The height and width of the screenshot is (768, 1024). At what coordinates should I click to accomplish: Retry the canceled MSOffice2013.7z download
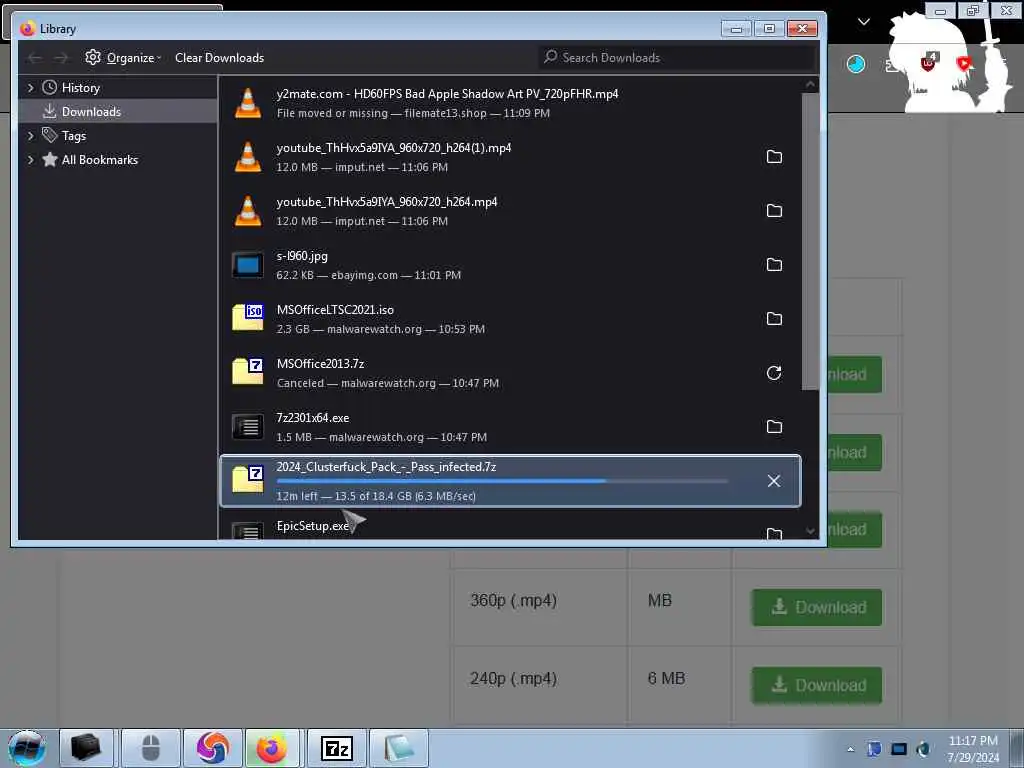[x=774, y=373]
